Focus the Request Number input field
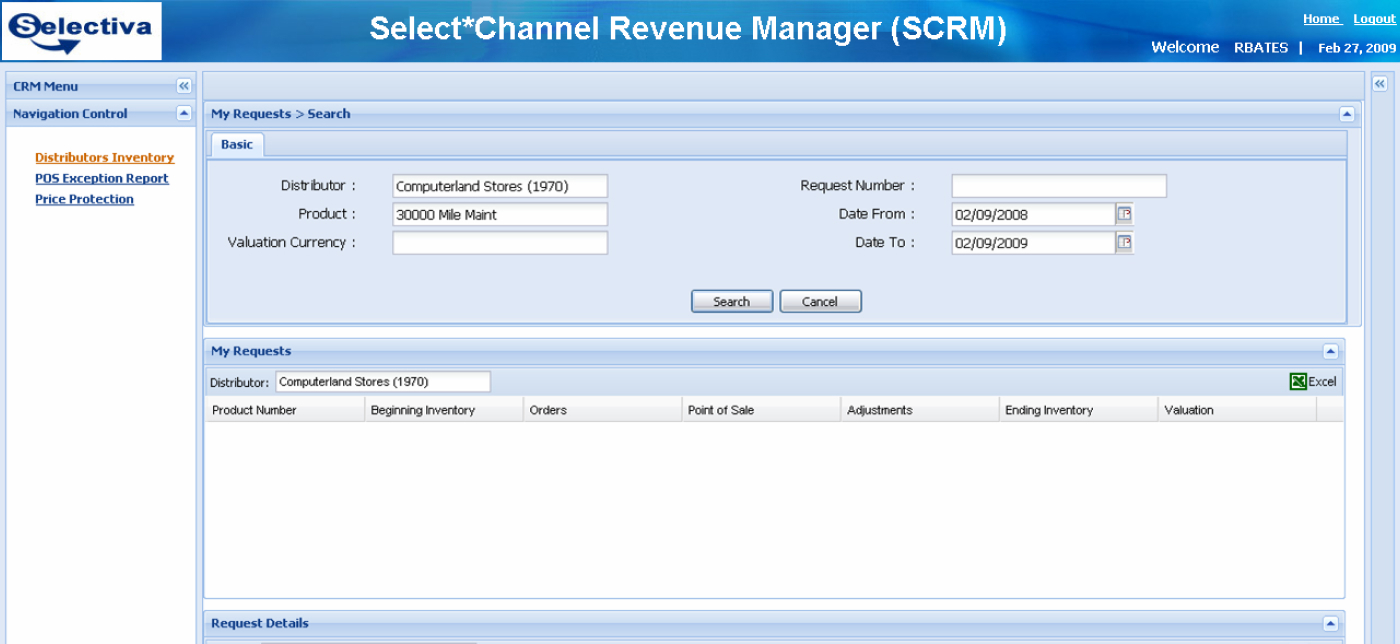 tap(1058, 186)
